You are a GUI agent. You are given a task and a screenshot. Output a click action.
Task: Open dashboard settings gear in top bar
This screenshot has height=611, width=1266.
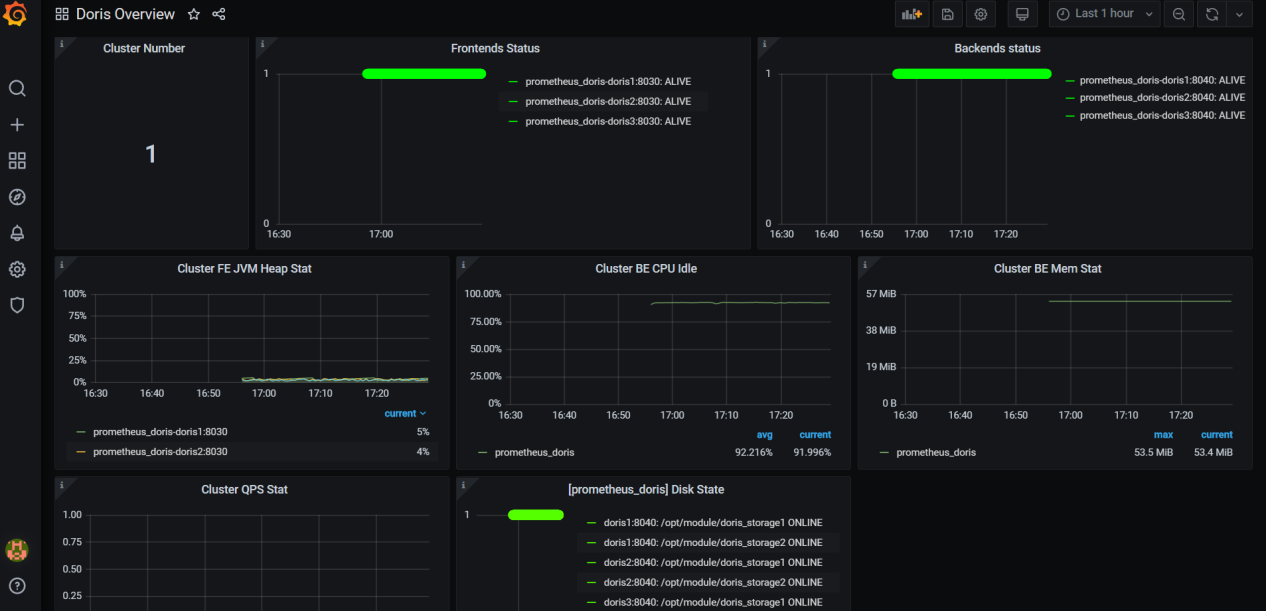(x=981, y=14)
